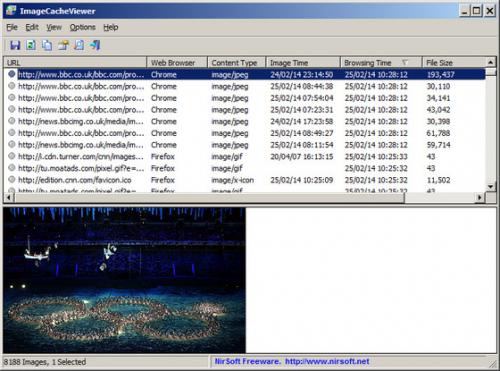Click the row icon for the 59,714 entry

pyautogui.click(x=12, y=144)
